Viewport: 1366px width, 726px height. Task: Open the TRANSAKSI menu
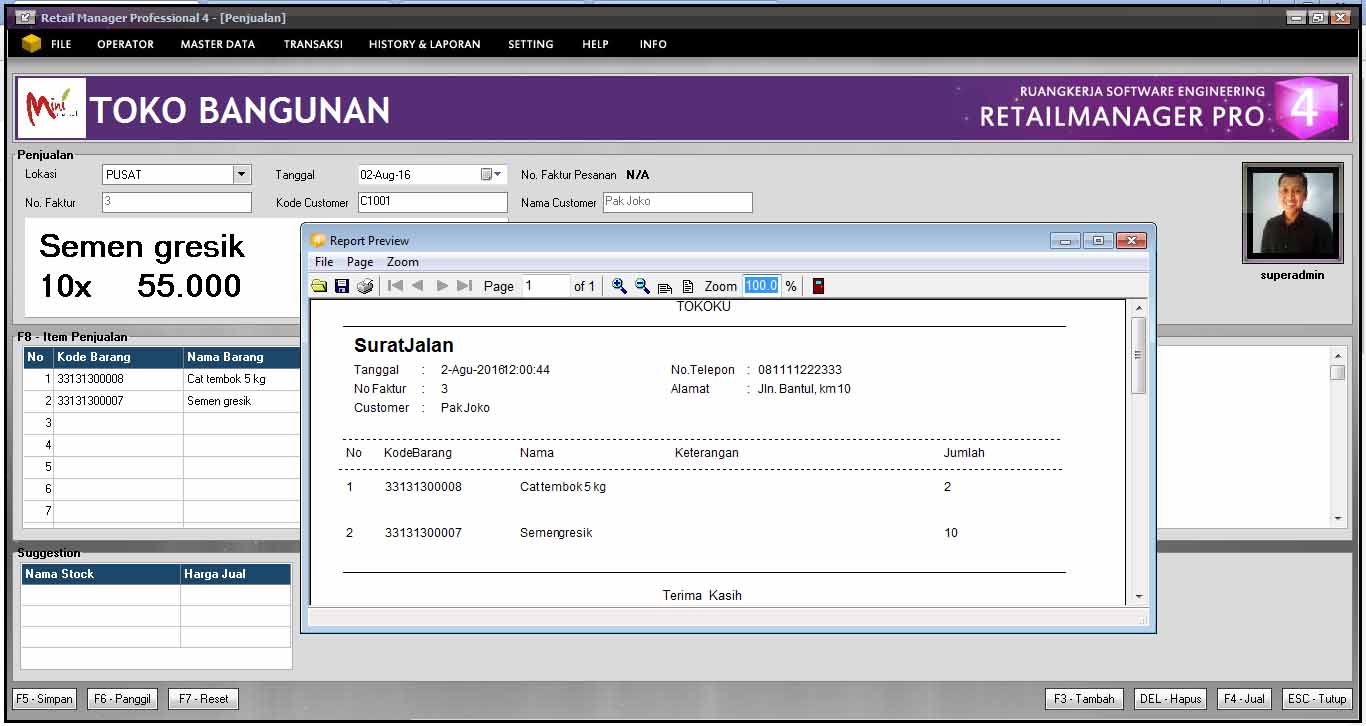click(x=313, y=44)
